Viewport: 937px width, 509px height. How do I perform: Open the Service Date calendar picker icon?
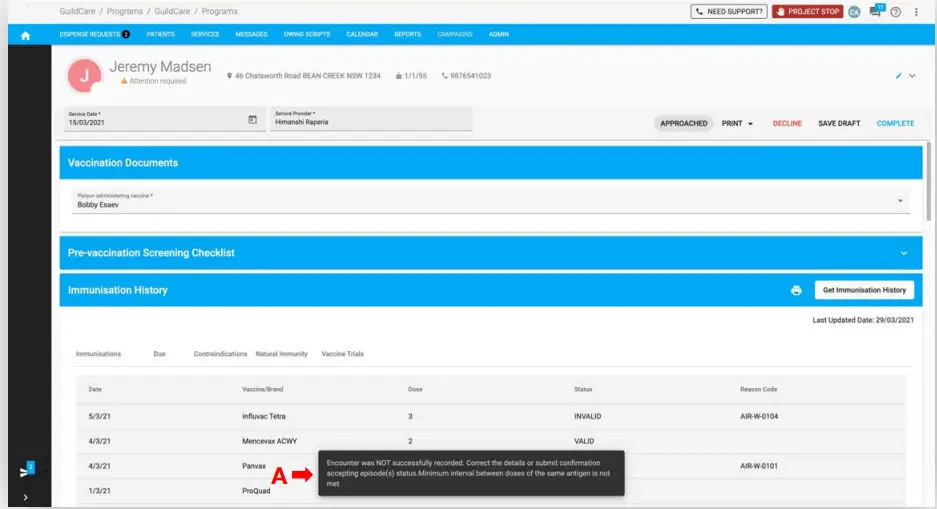click(253, 119)
